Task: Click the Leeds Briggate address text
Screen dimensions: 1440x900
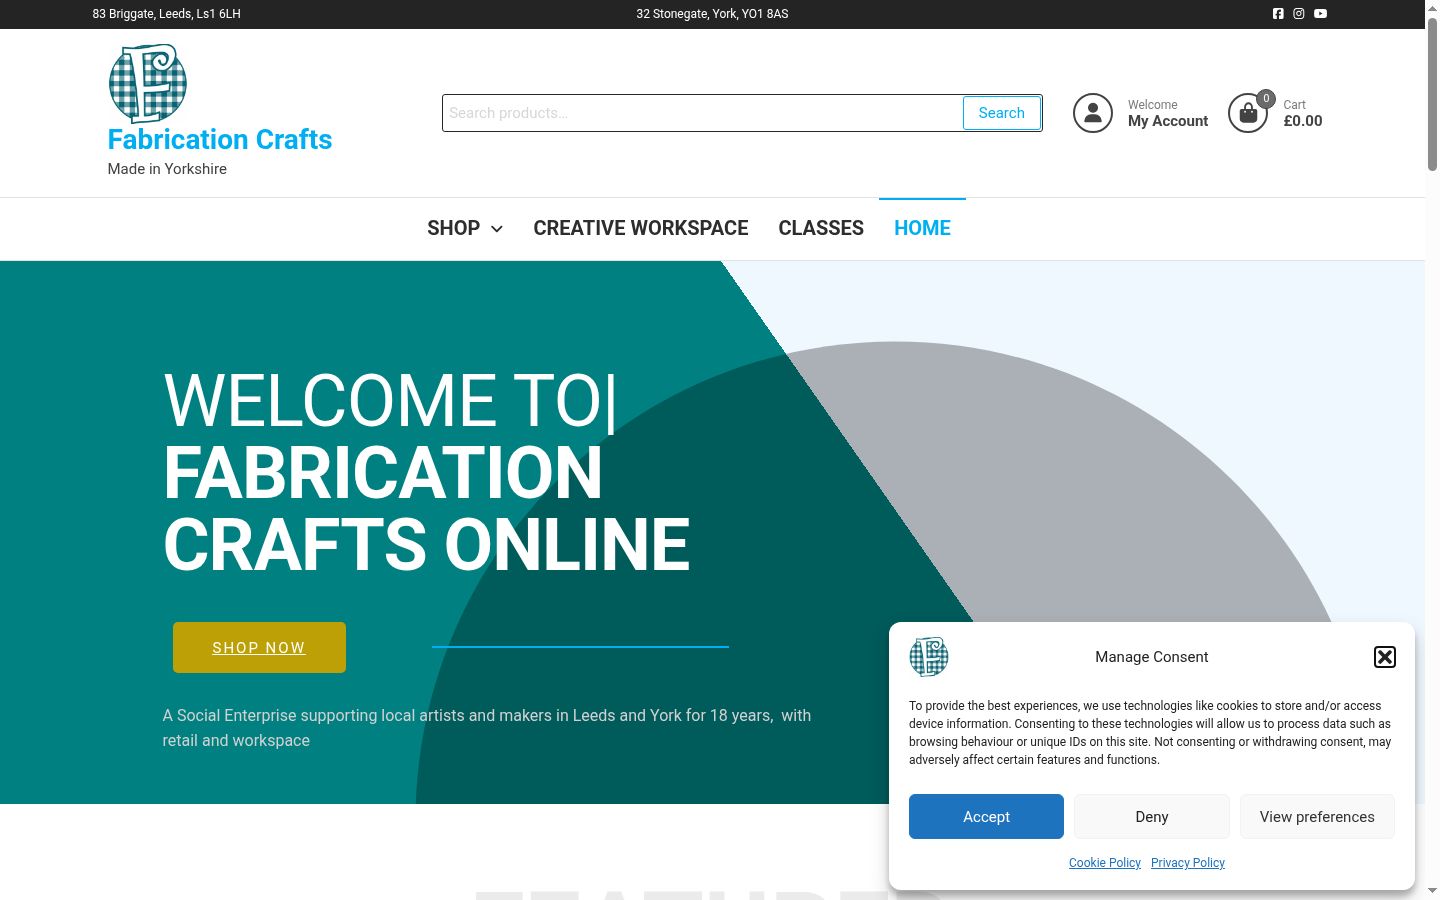Action: [x=166, y=14]
